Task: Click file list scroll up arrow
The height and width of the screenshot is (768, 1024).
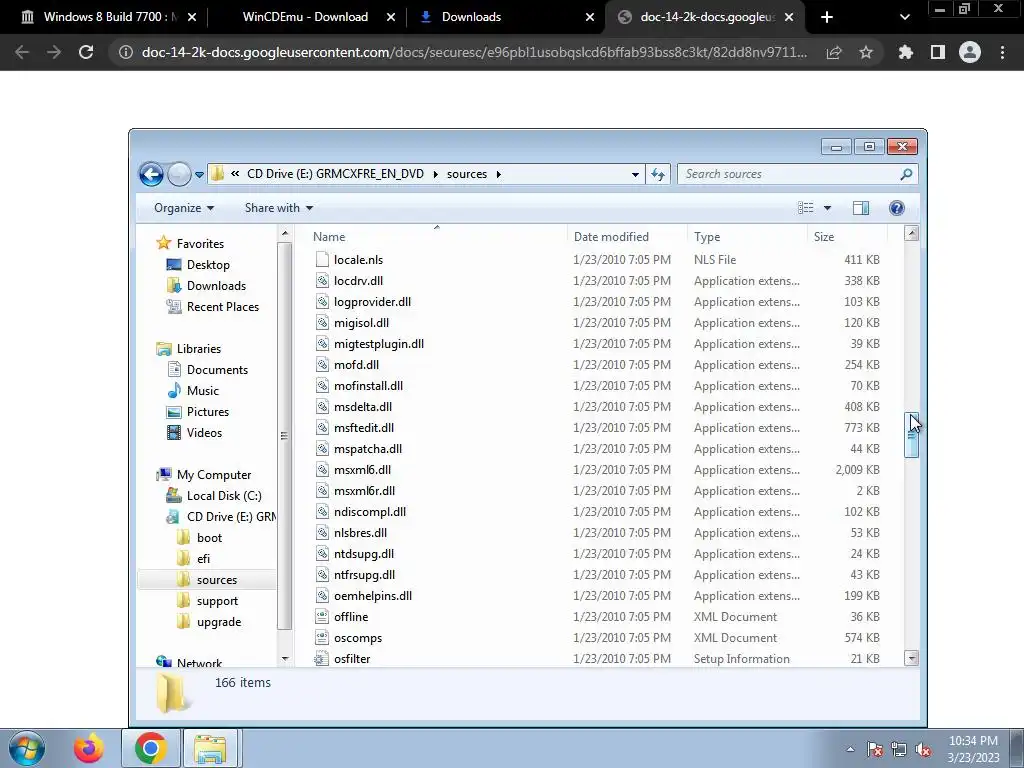Action: pyautogui.click(x=912, y=233)
